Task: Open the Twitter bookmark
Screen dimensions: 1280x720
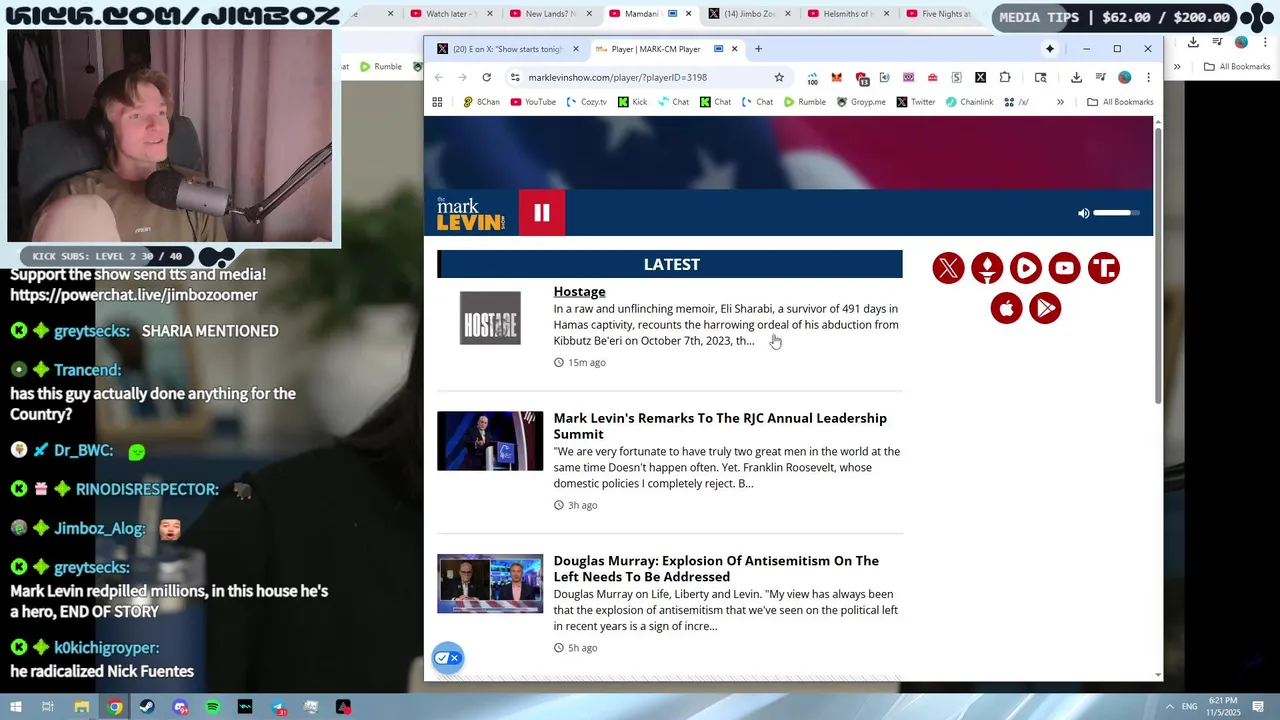Action: click(916, 102)
